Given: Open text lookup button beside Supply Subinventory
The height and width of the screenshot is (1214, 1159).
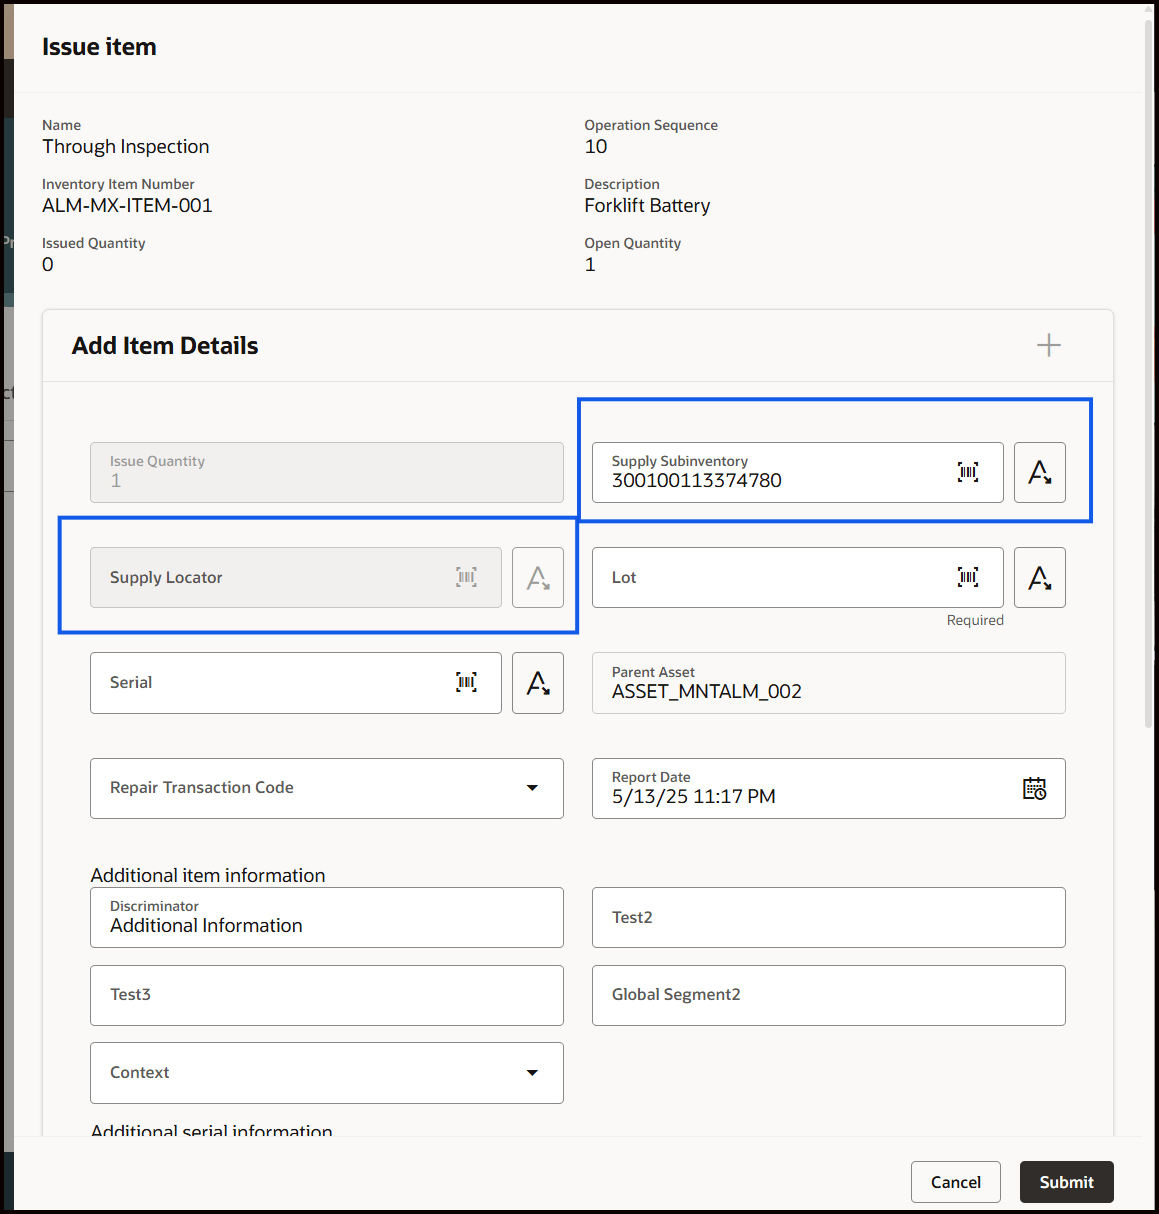Looking at the screenshot, I should (1040, 472).
